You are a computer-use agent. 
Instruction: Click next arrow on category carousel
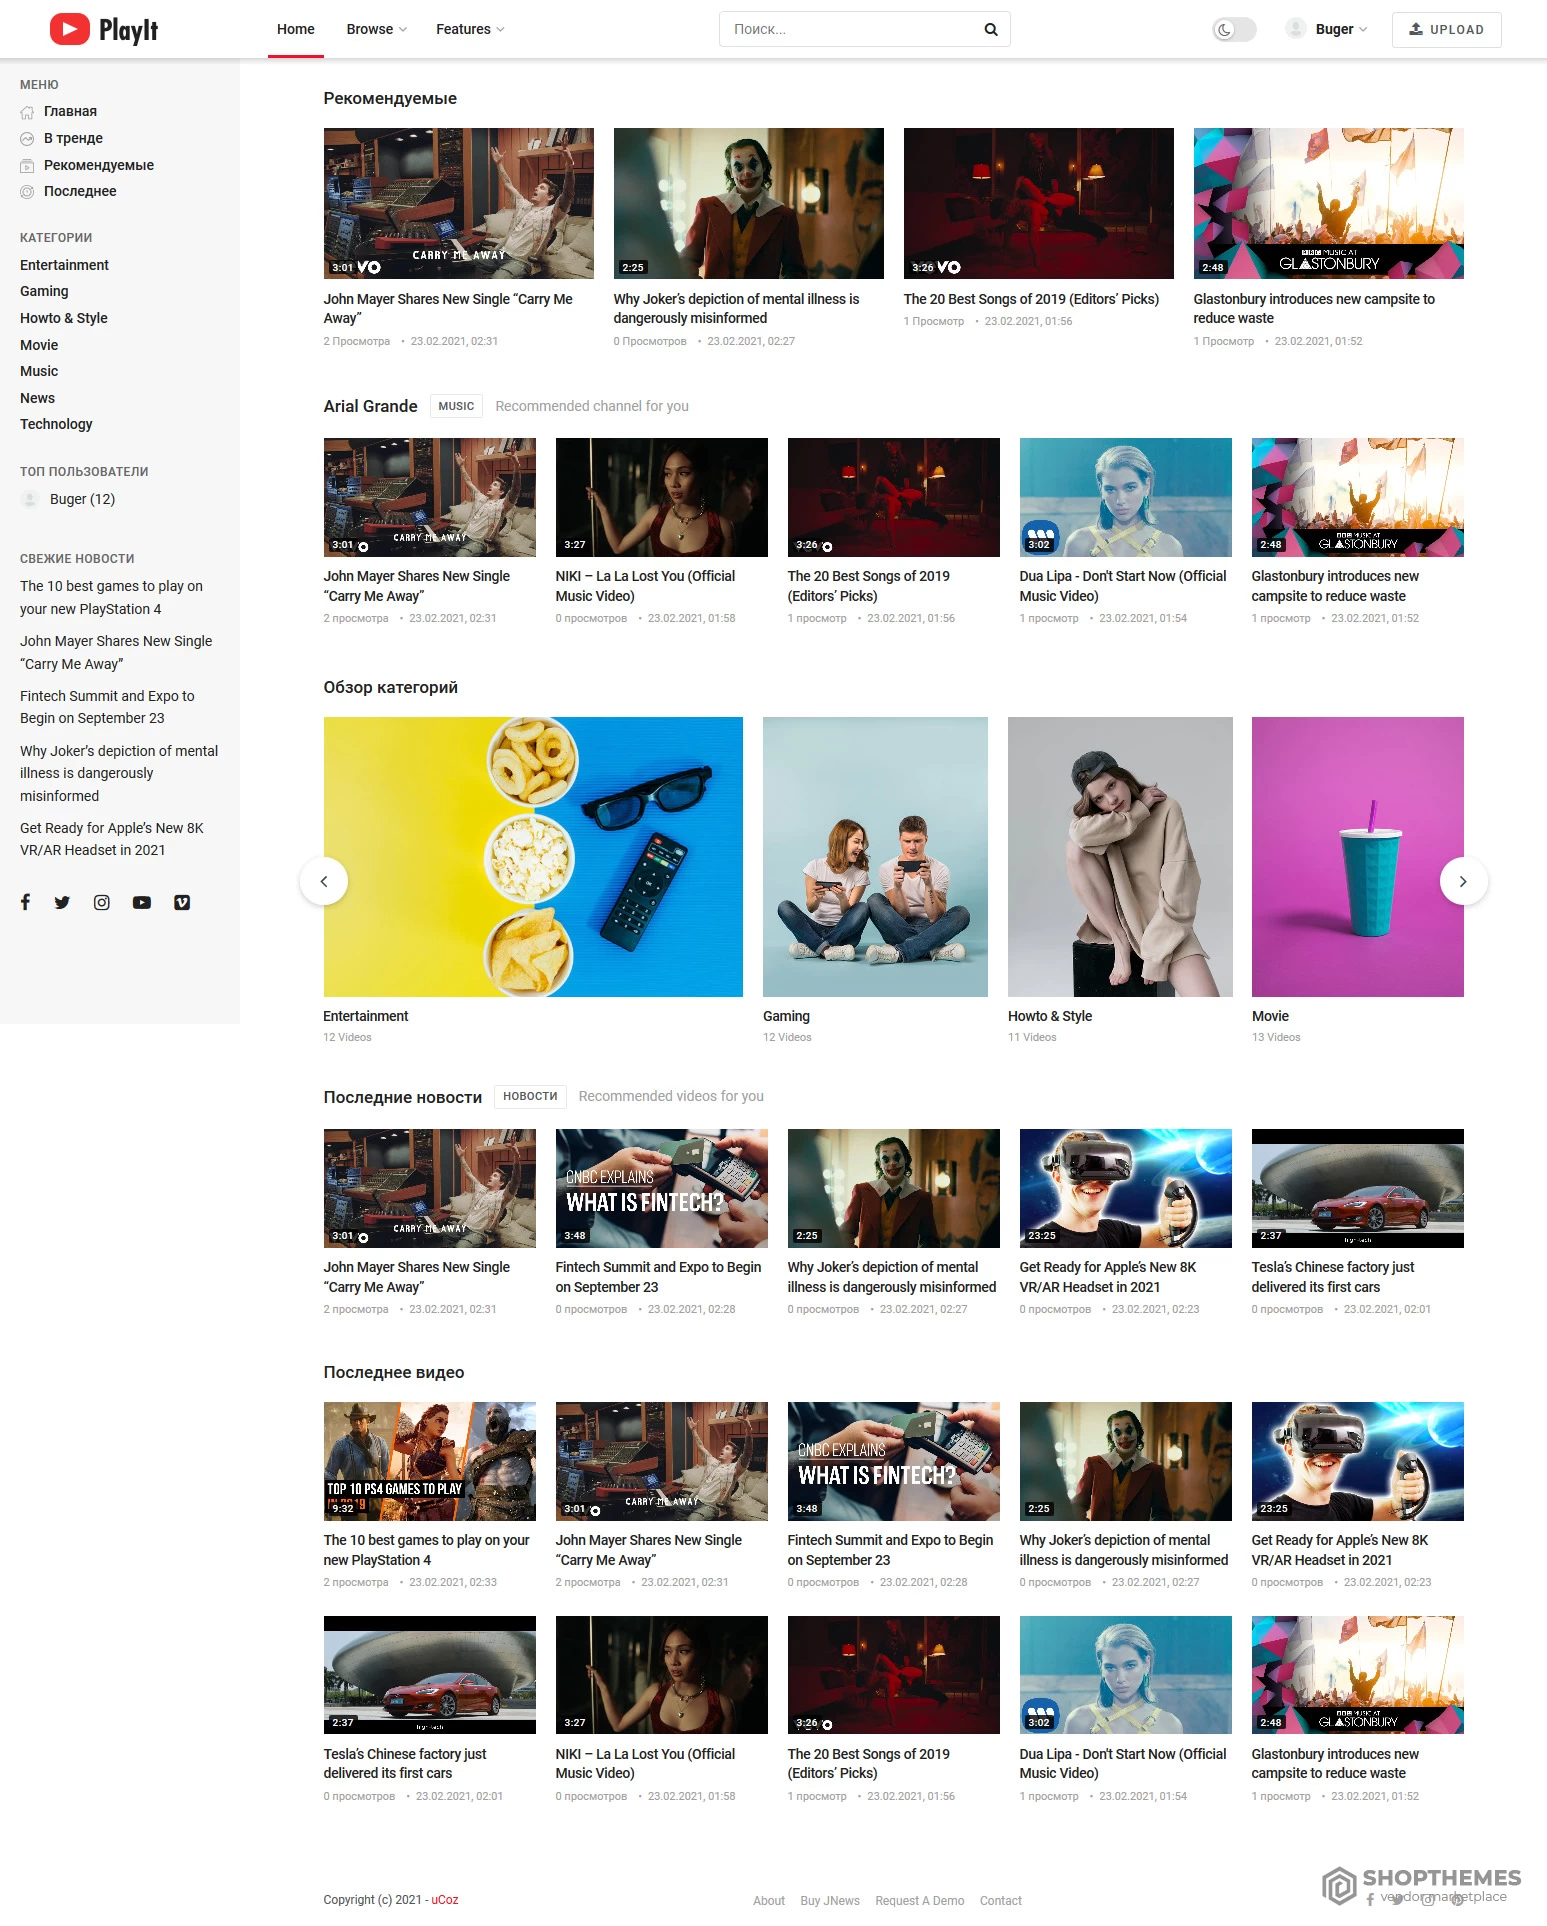(1463, 881)
